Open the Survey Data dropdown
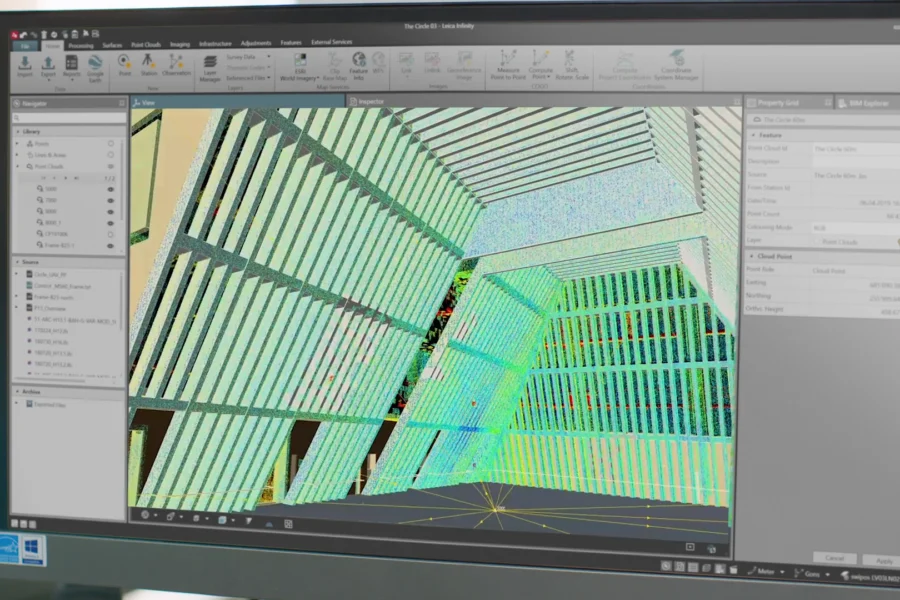Viewport: 900px width, 600px height. [248, 57]
